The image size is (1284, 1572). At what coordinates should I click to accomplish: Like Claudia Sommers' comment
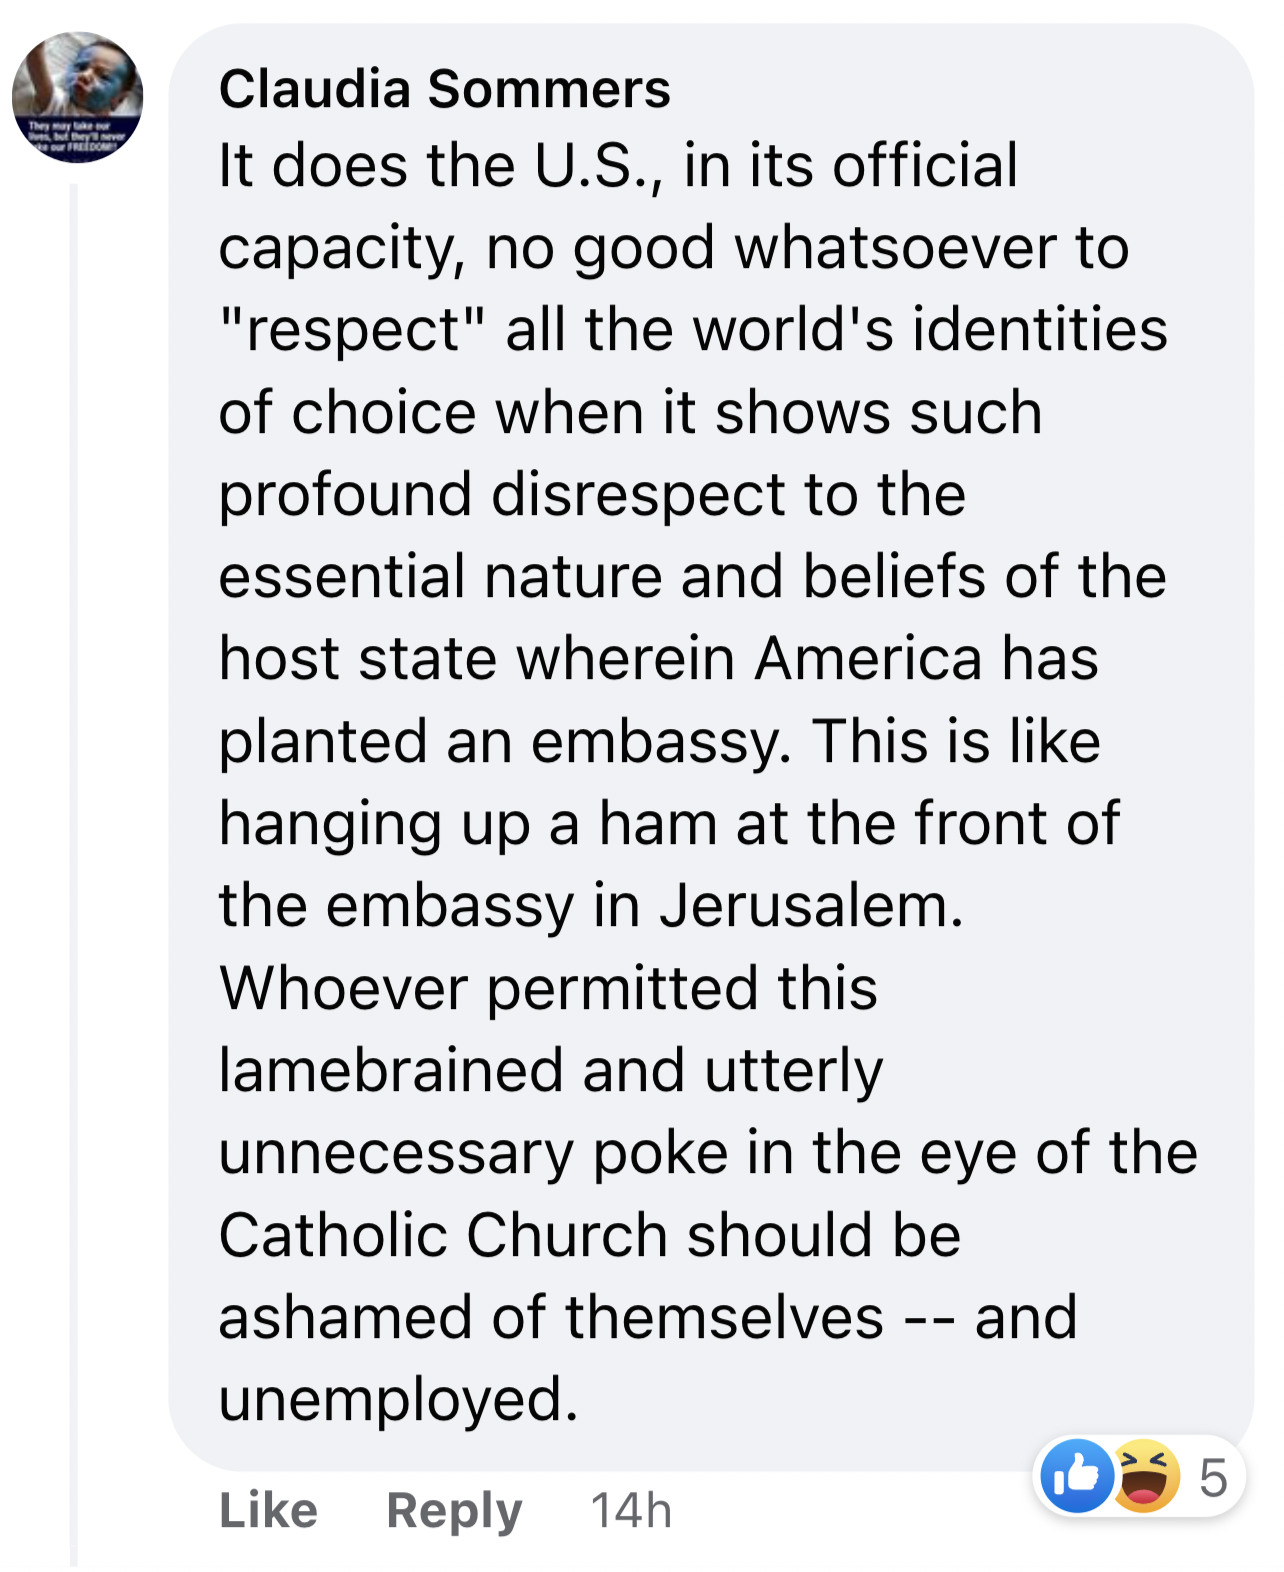click(x=268, y=1510)
